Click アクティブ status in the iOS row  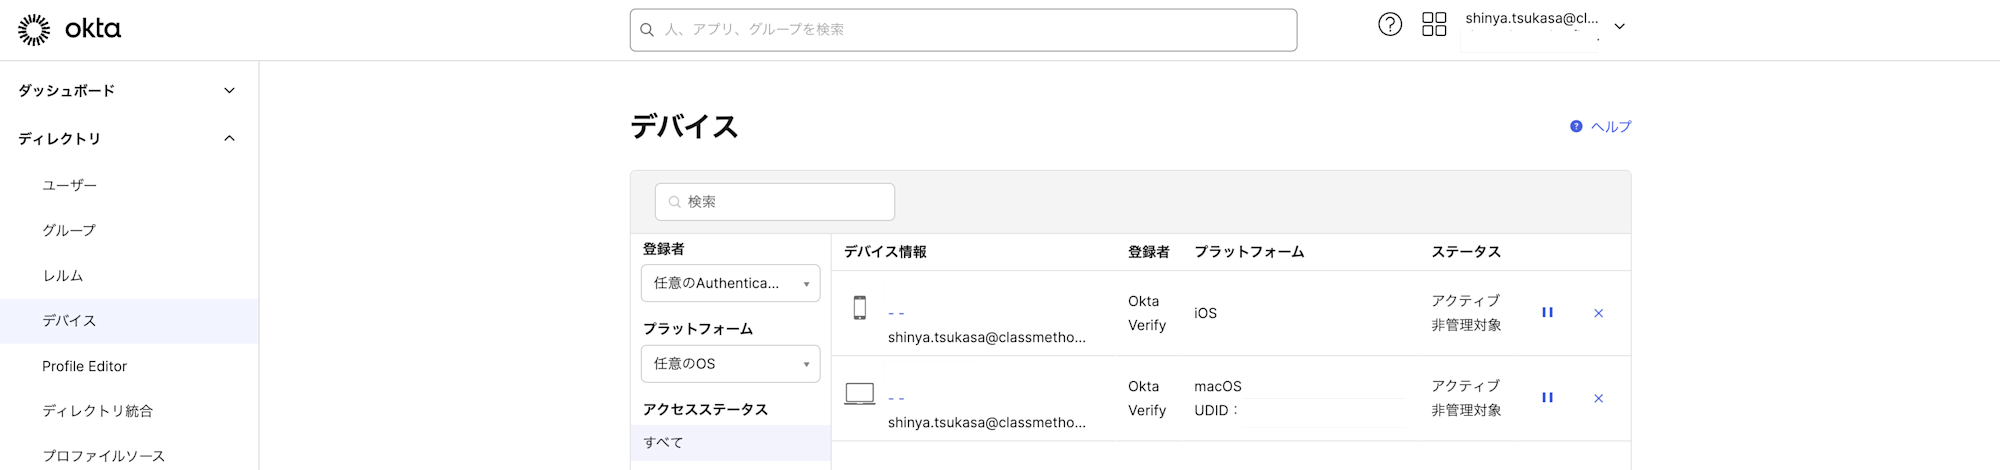pyautogui.click(x=1466, y=301)
